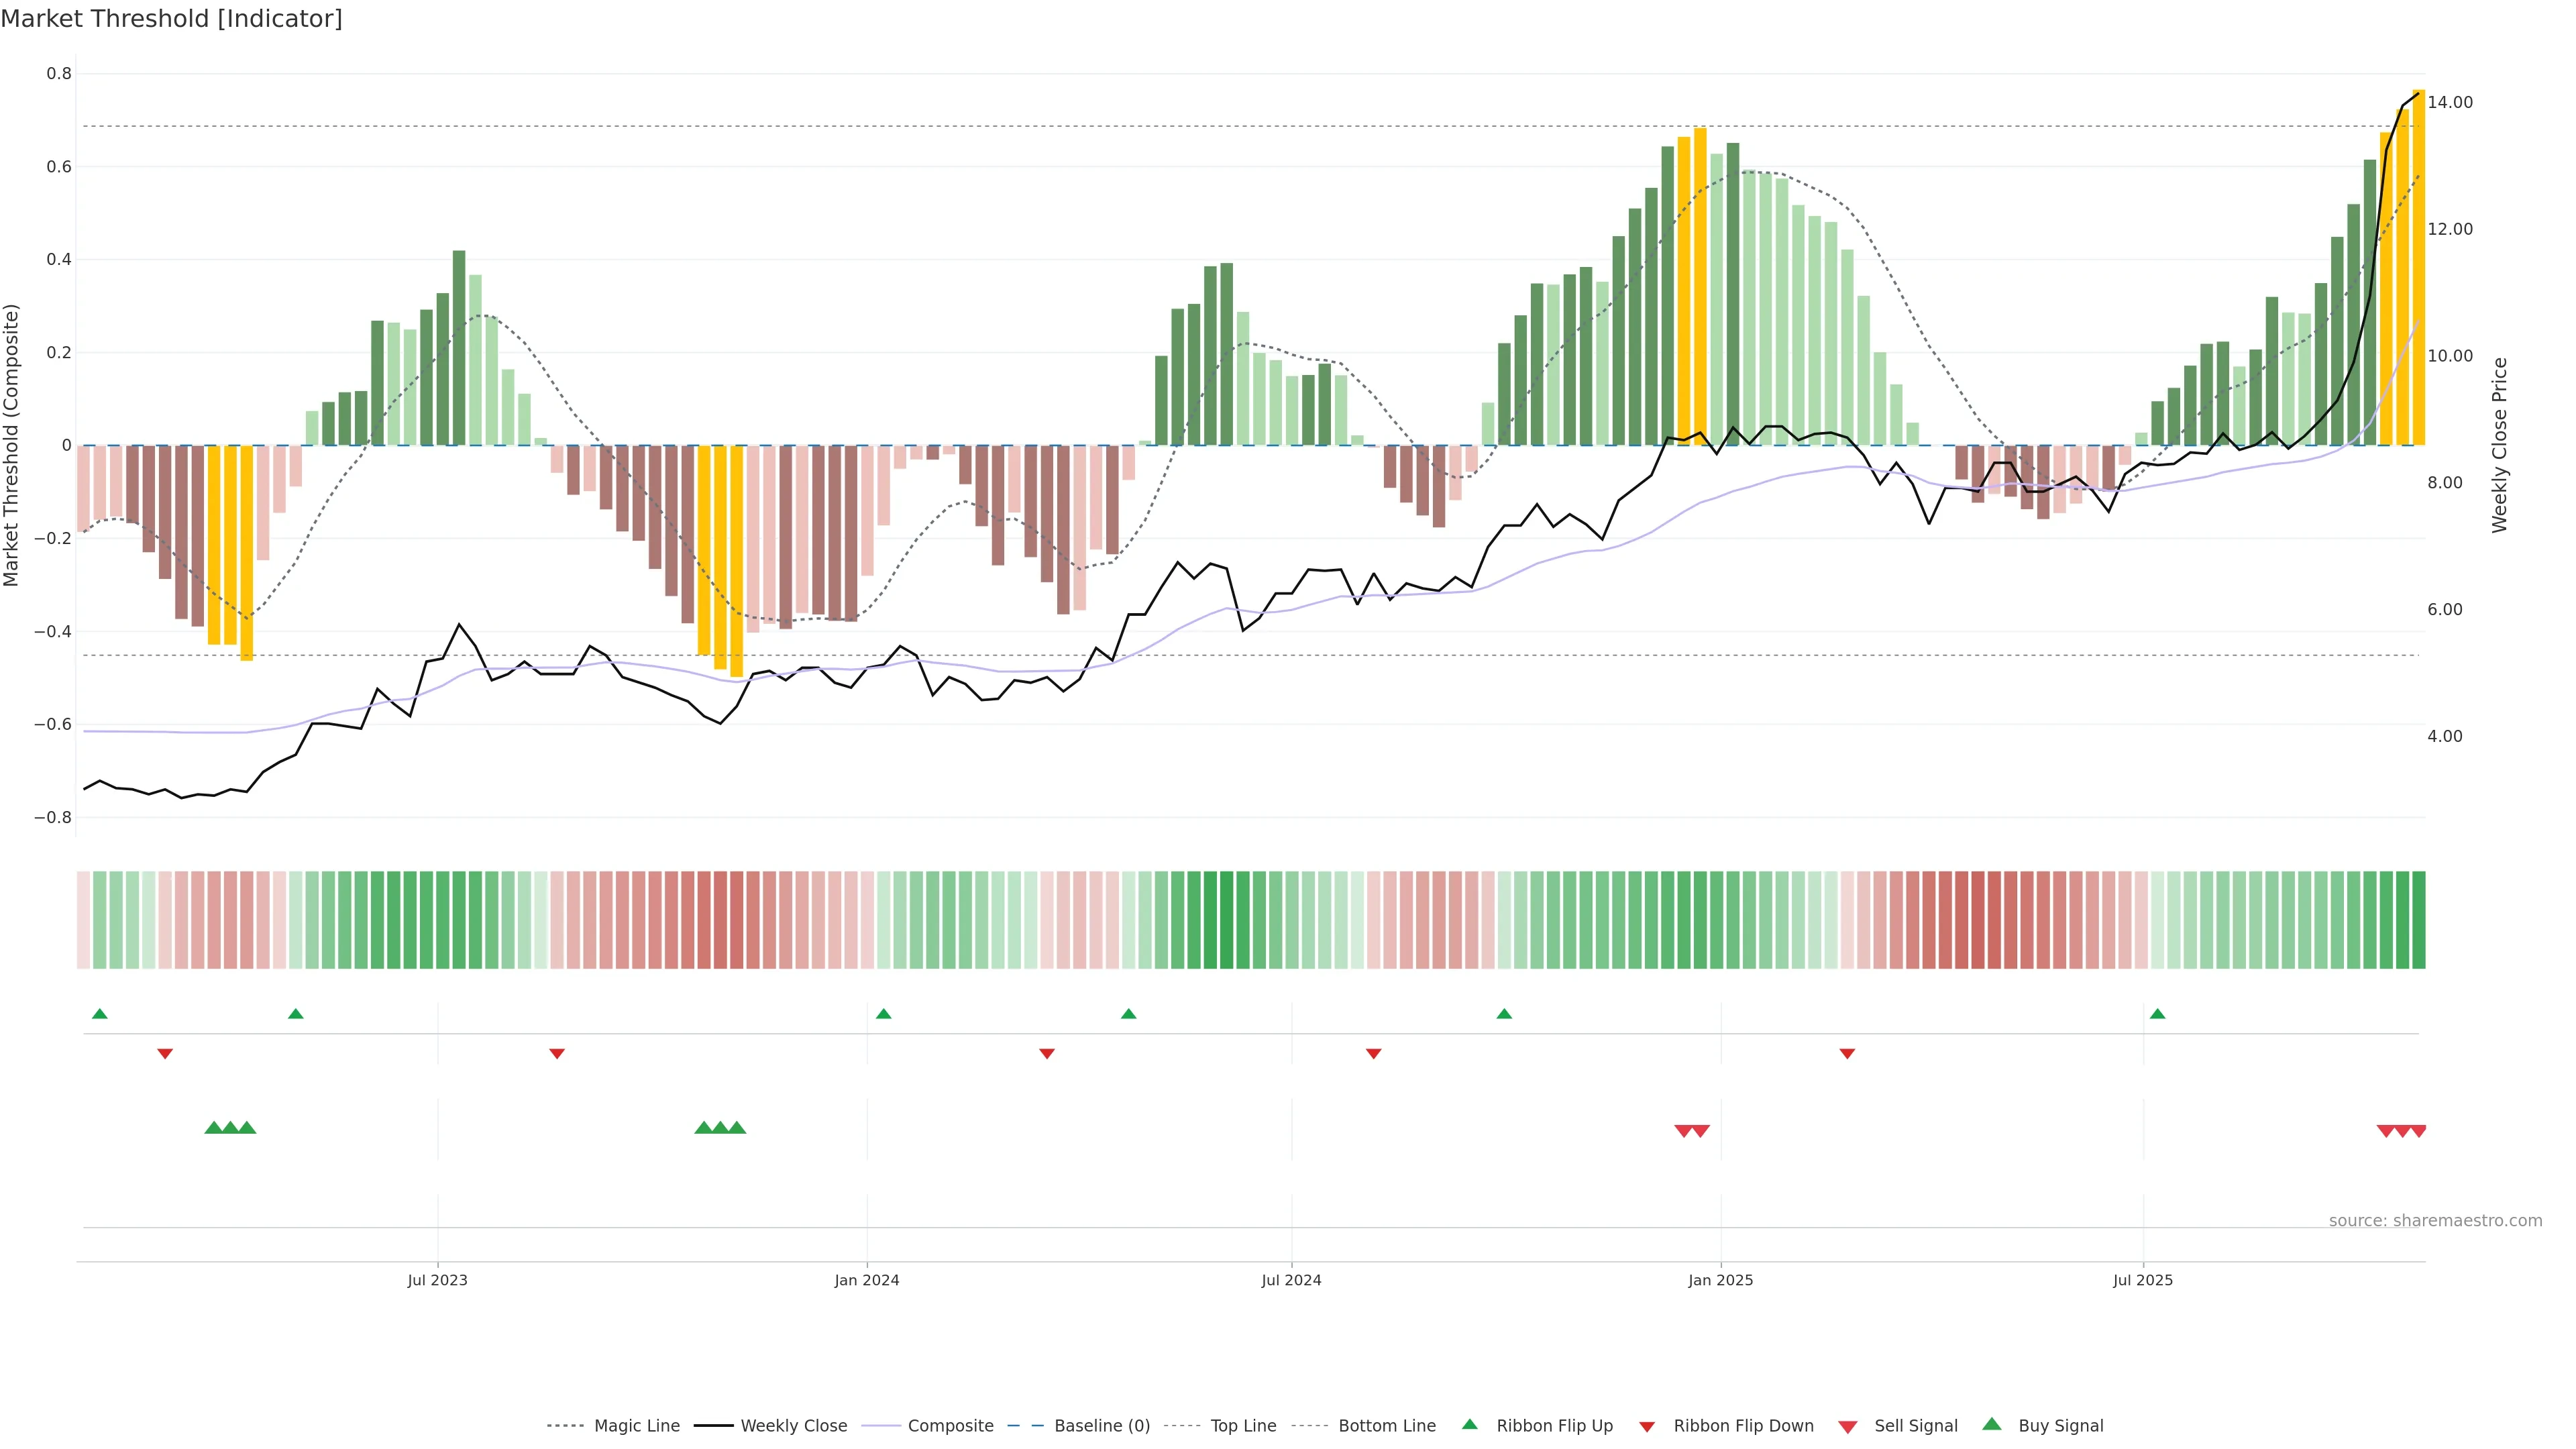
Task: Click the Ribbon Flip Down marker after Jul 2024
Action: tap(1373, 1054)
